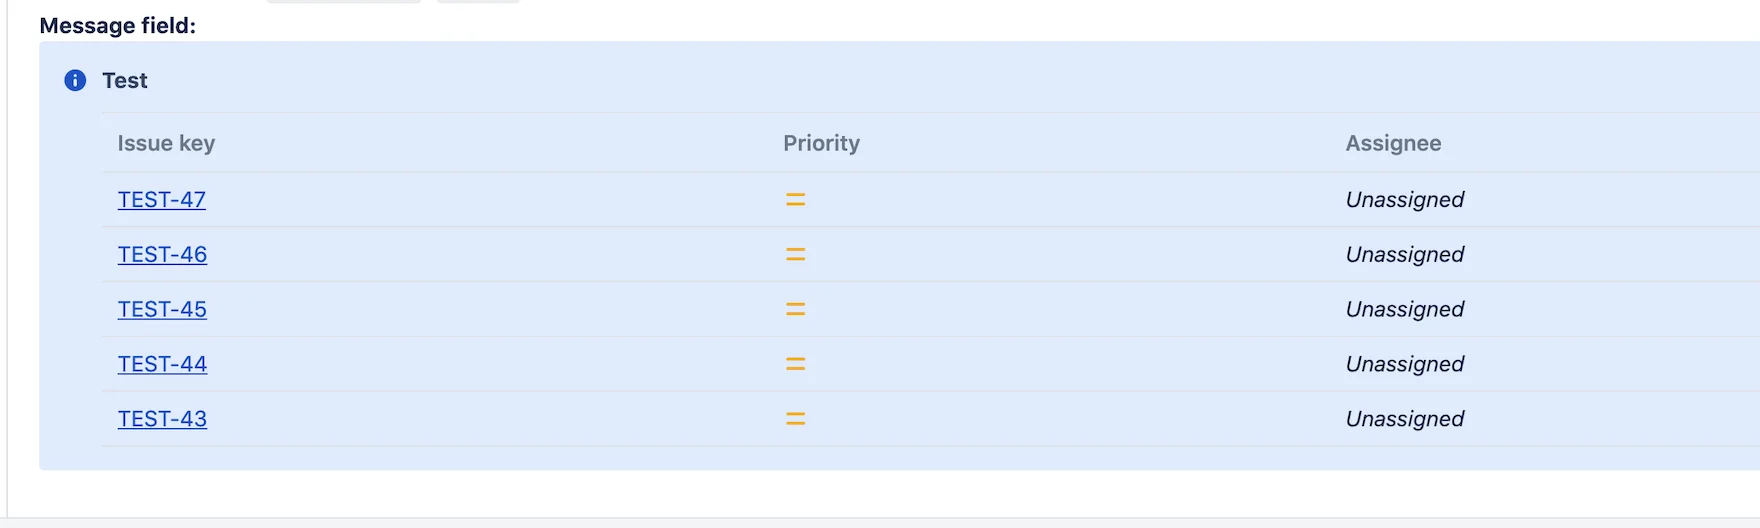Screen dimensions: 1760x528
Task: Go to the TEST-43 issue
Action: [162, 420]
